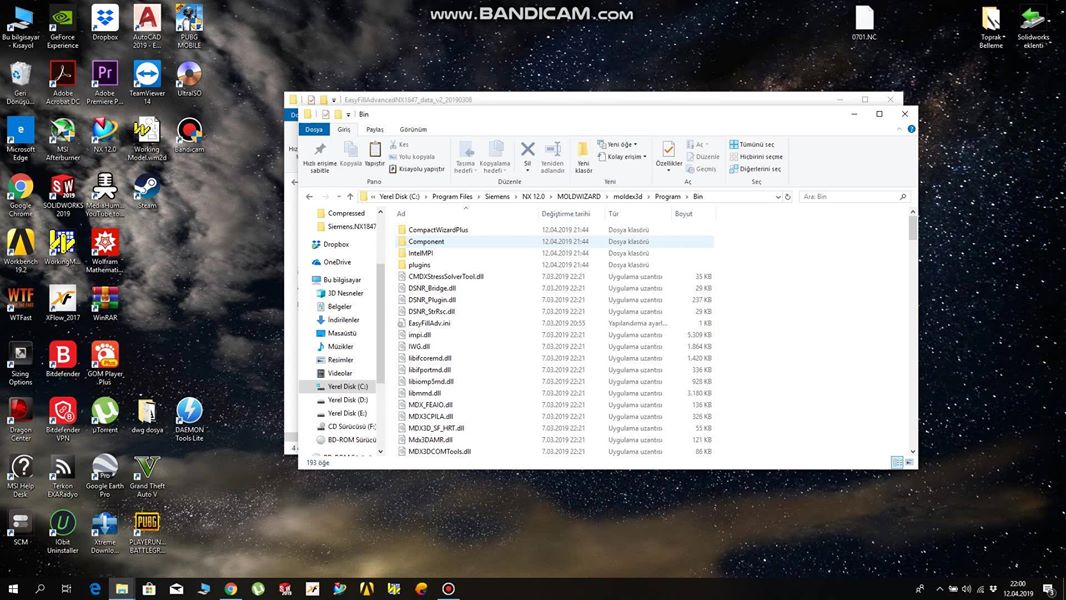Image resolution: width=1066 pixels, height=600 pixels.
Task: Switch to details view layout toggle
Action: click(x=897, y=462)
